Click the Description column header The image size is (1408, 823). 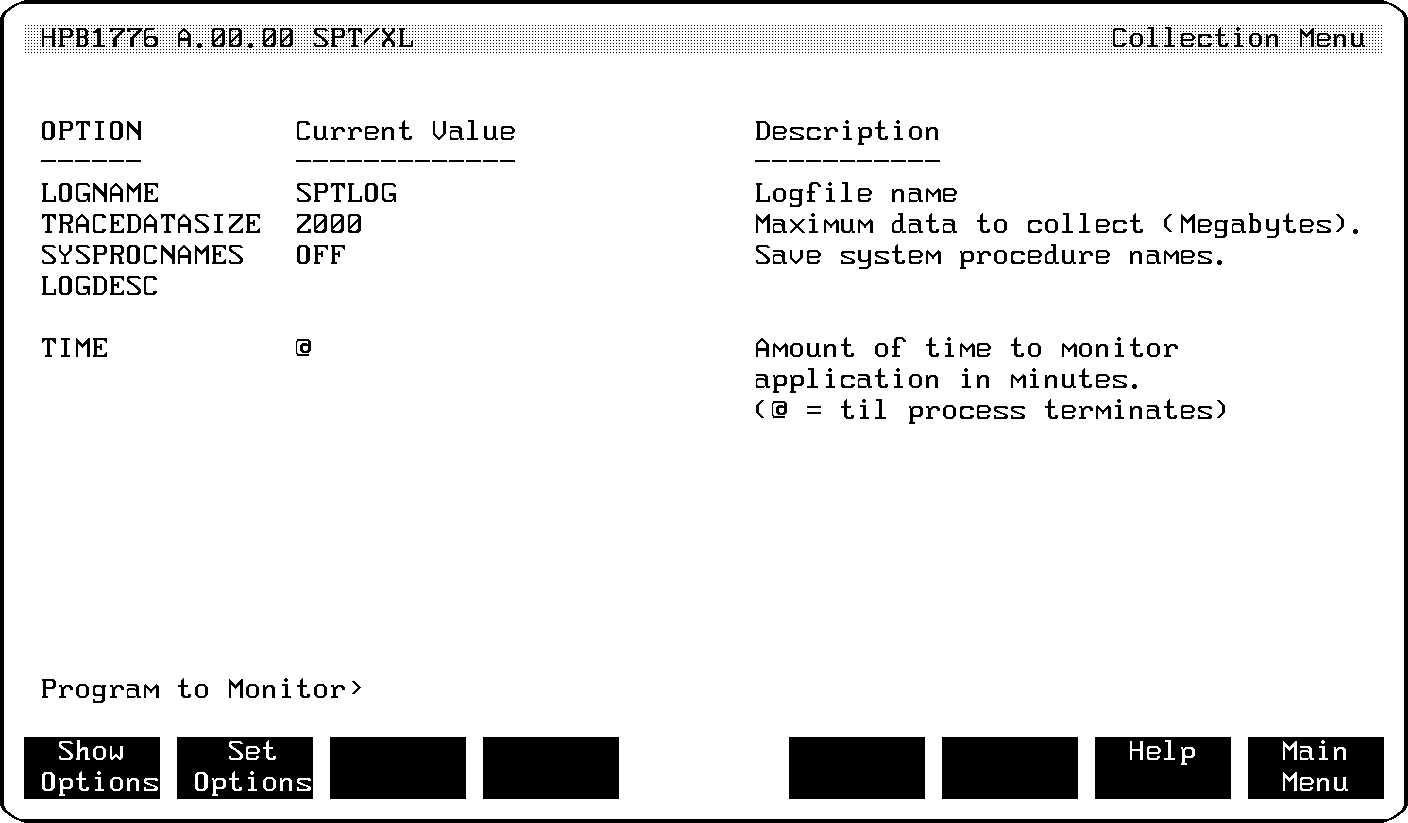coord(847,132)
